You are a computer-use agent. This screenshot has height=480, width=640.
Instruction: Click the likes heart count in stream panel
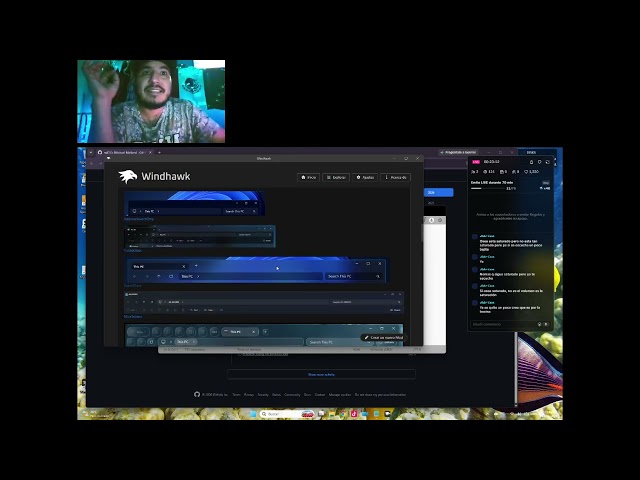[531, 172]
